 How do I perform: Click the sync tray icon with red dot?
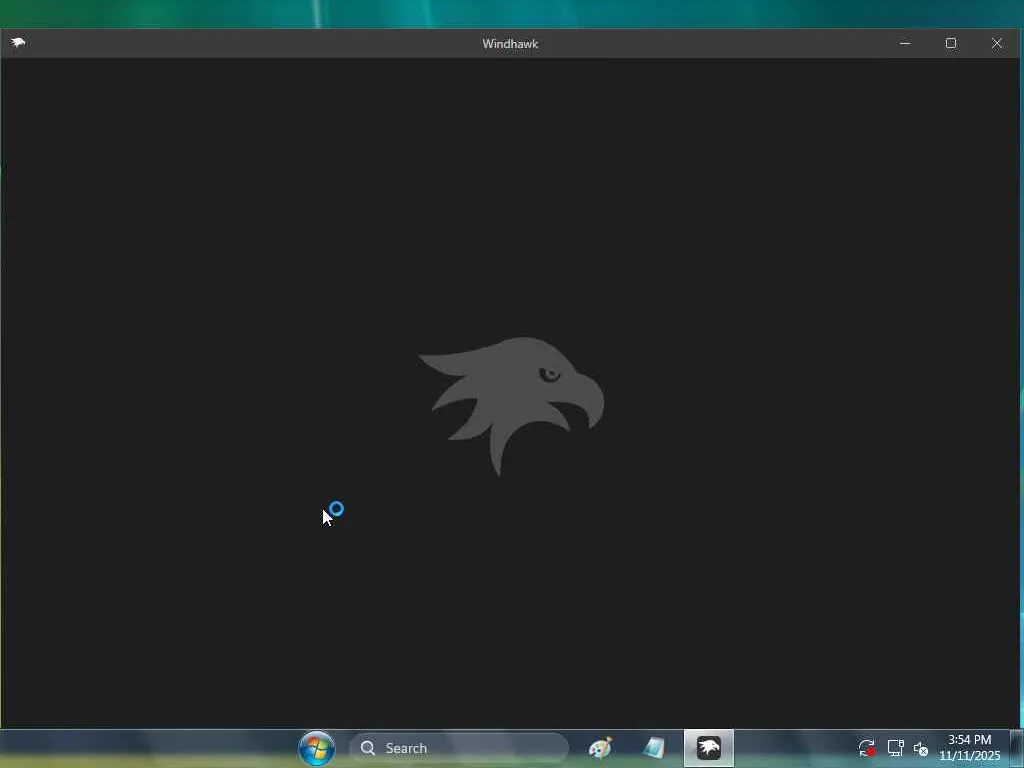point(867,748)
